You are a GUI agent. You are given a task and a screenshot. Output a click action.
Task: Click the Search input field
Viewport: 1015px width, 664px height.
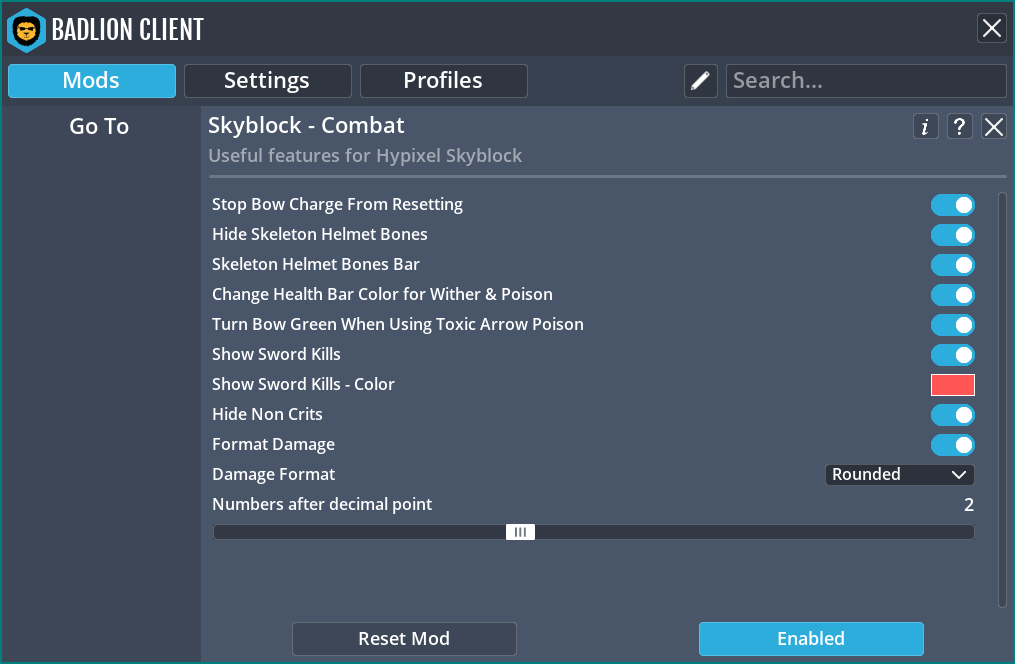(x=866, y=81)
